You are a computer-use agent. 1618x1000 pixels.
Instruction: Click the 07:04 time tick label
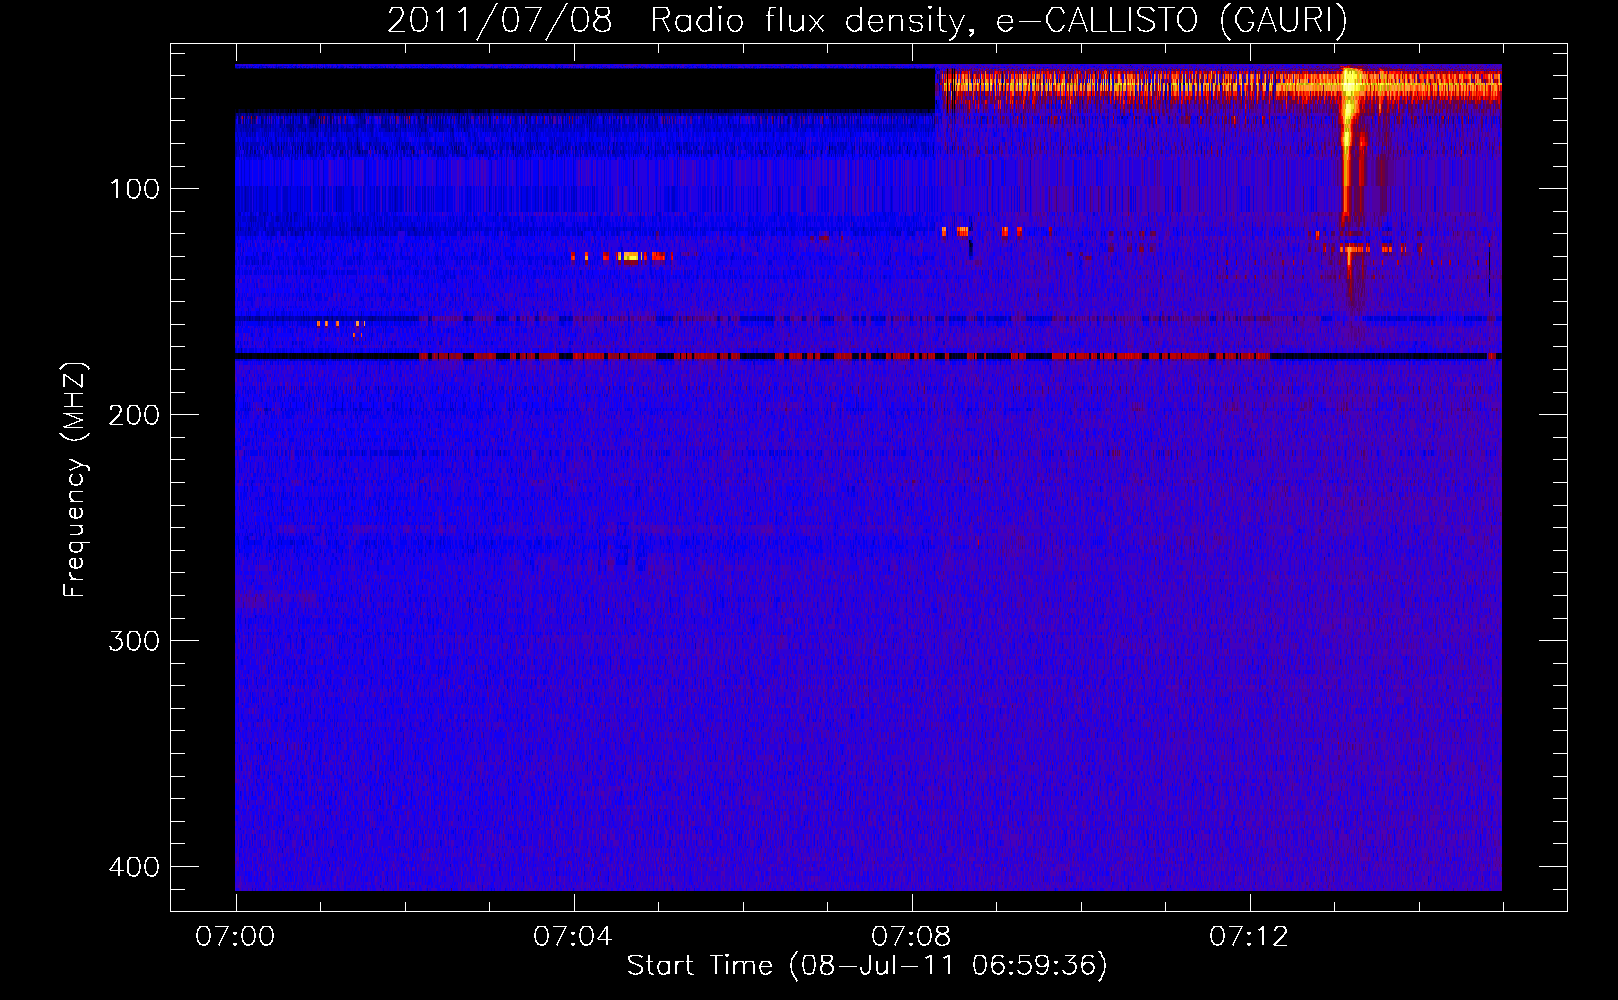pyautogui.click(x=572, y=937)
